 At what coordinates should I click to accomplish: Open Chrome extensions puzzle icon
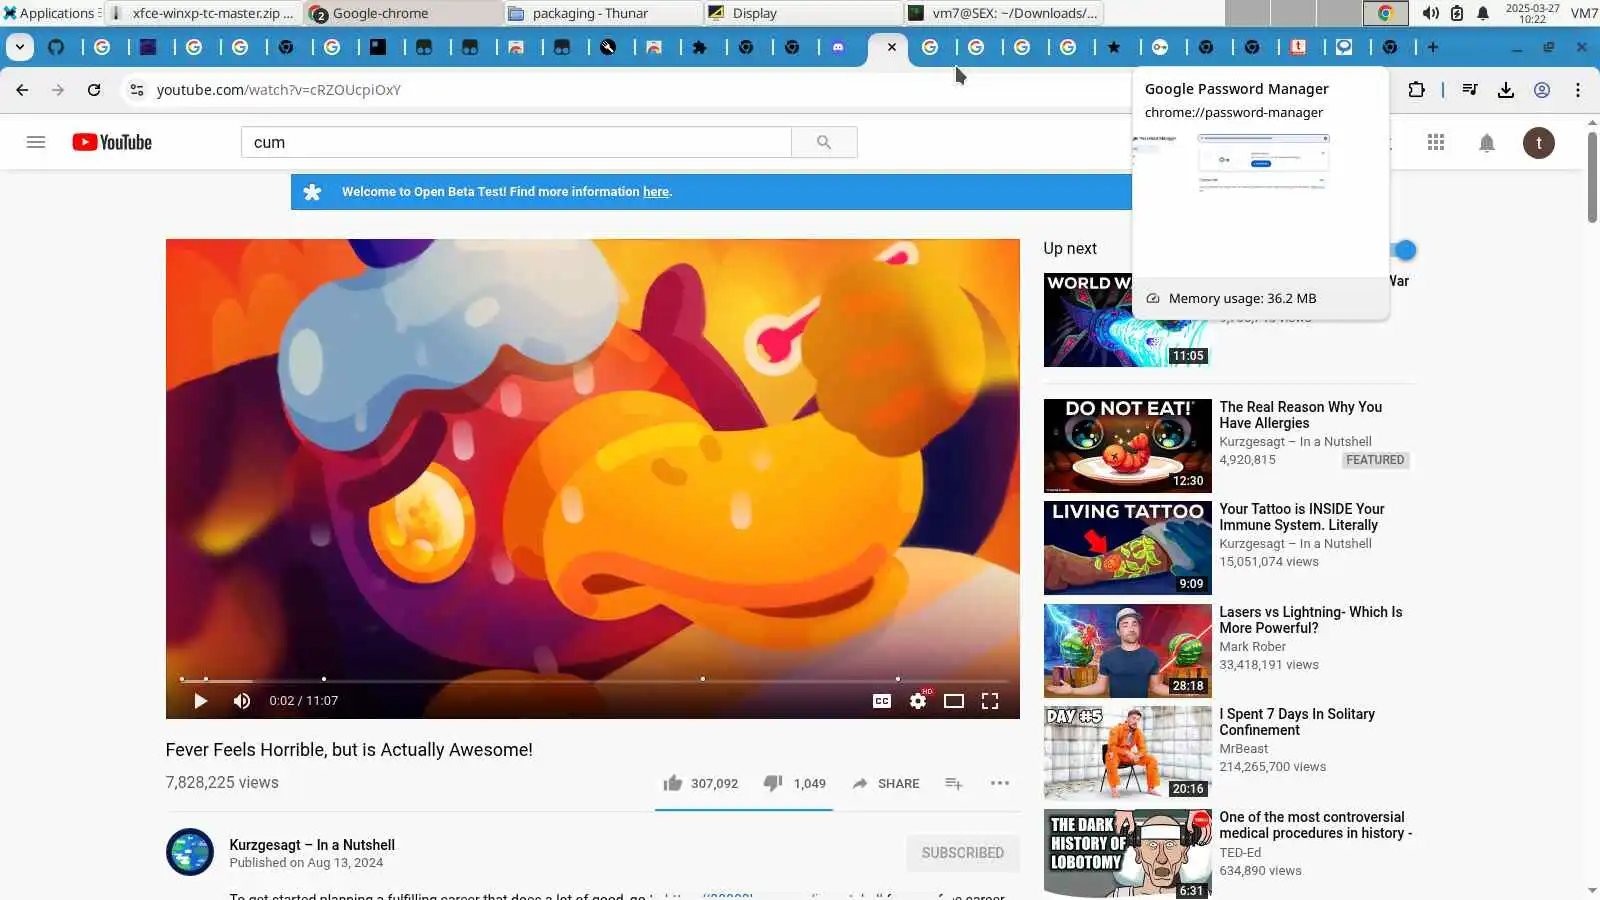click(x=1416, y=90)
